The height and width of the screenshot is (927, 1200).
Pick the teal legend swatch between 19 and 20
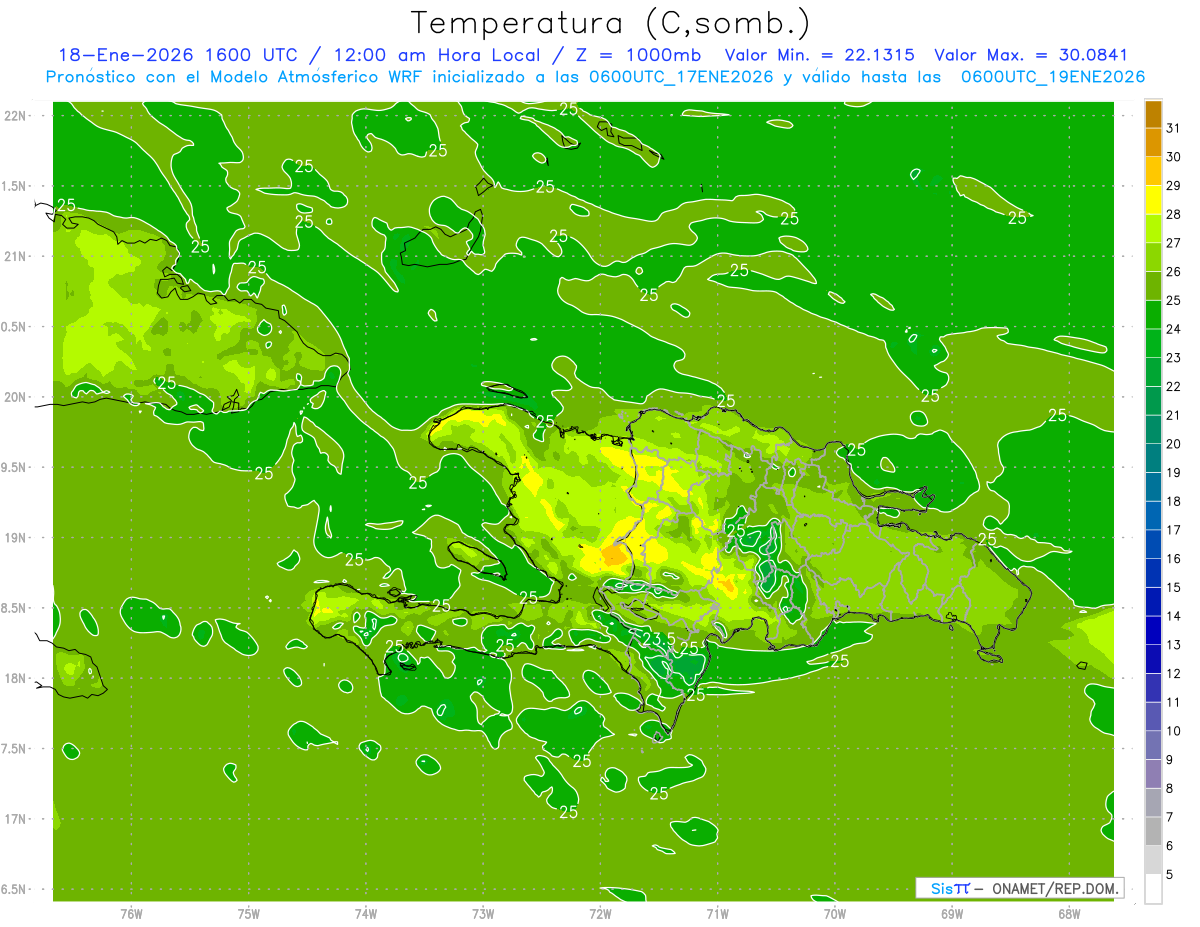coord(1153,458)
